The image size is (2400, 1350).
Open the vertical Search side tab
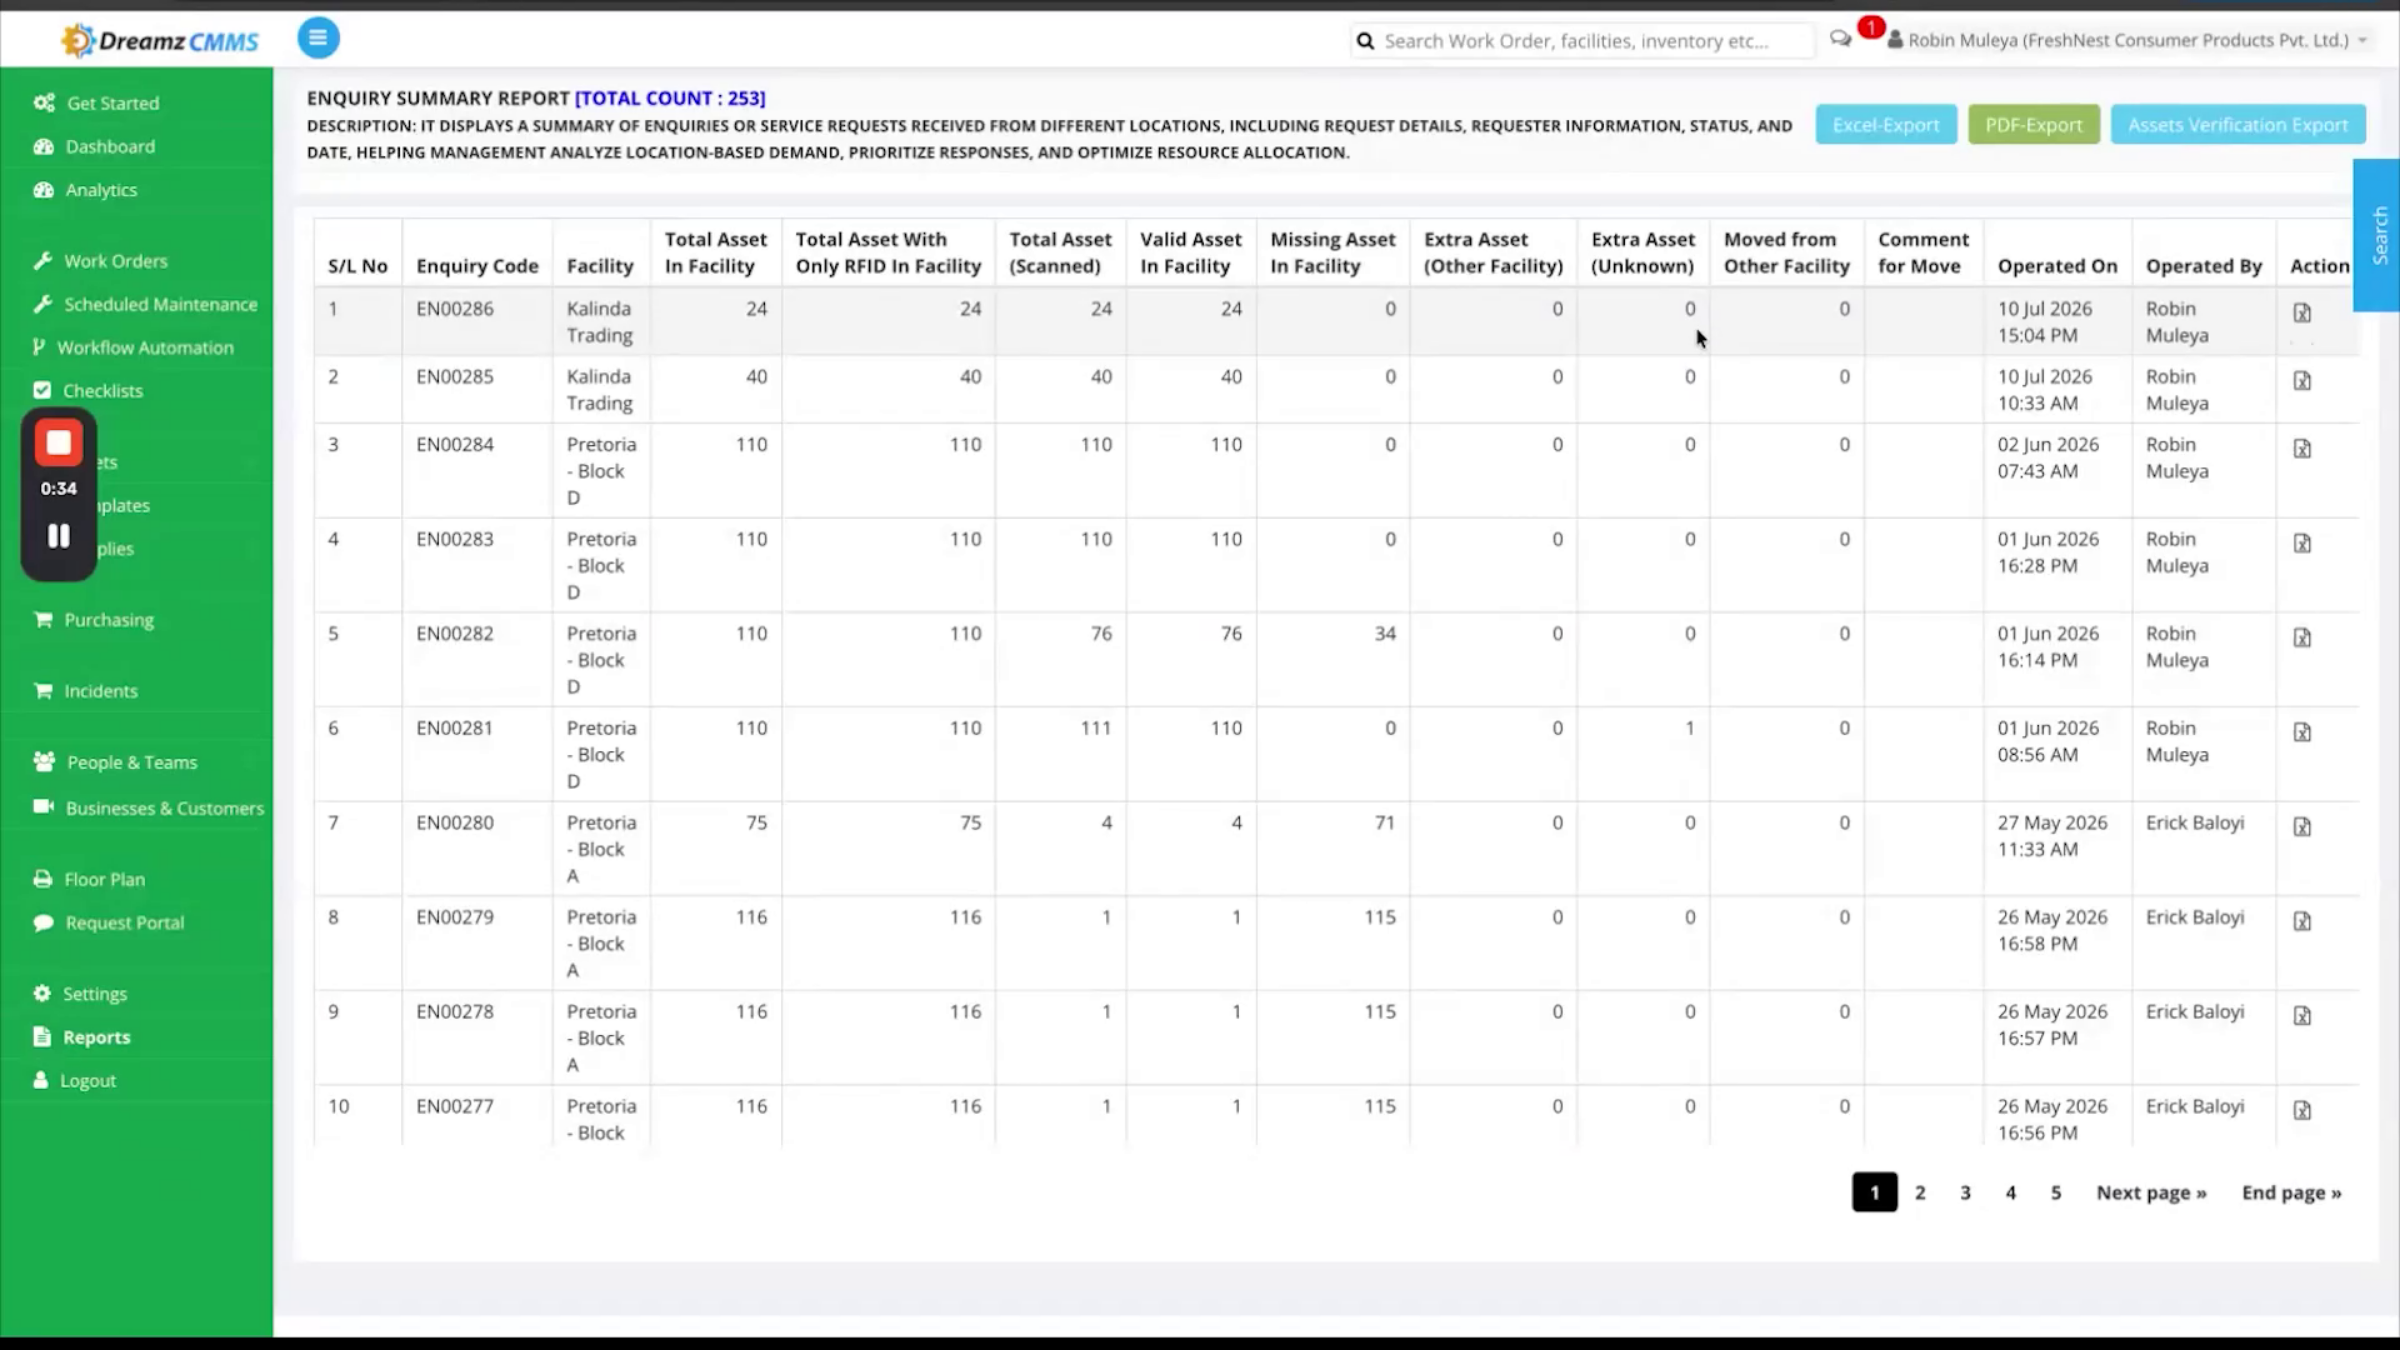tap(2378, 235)
